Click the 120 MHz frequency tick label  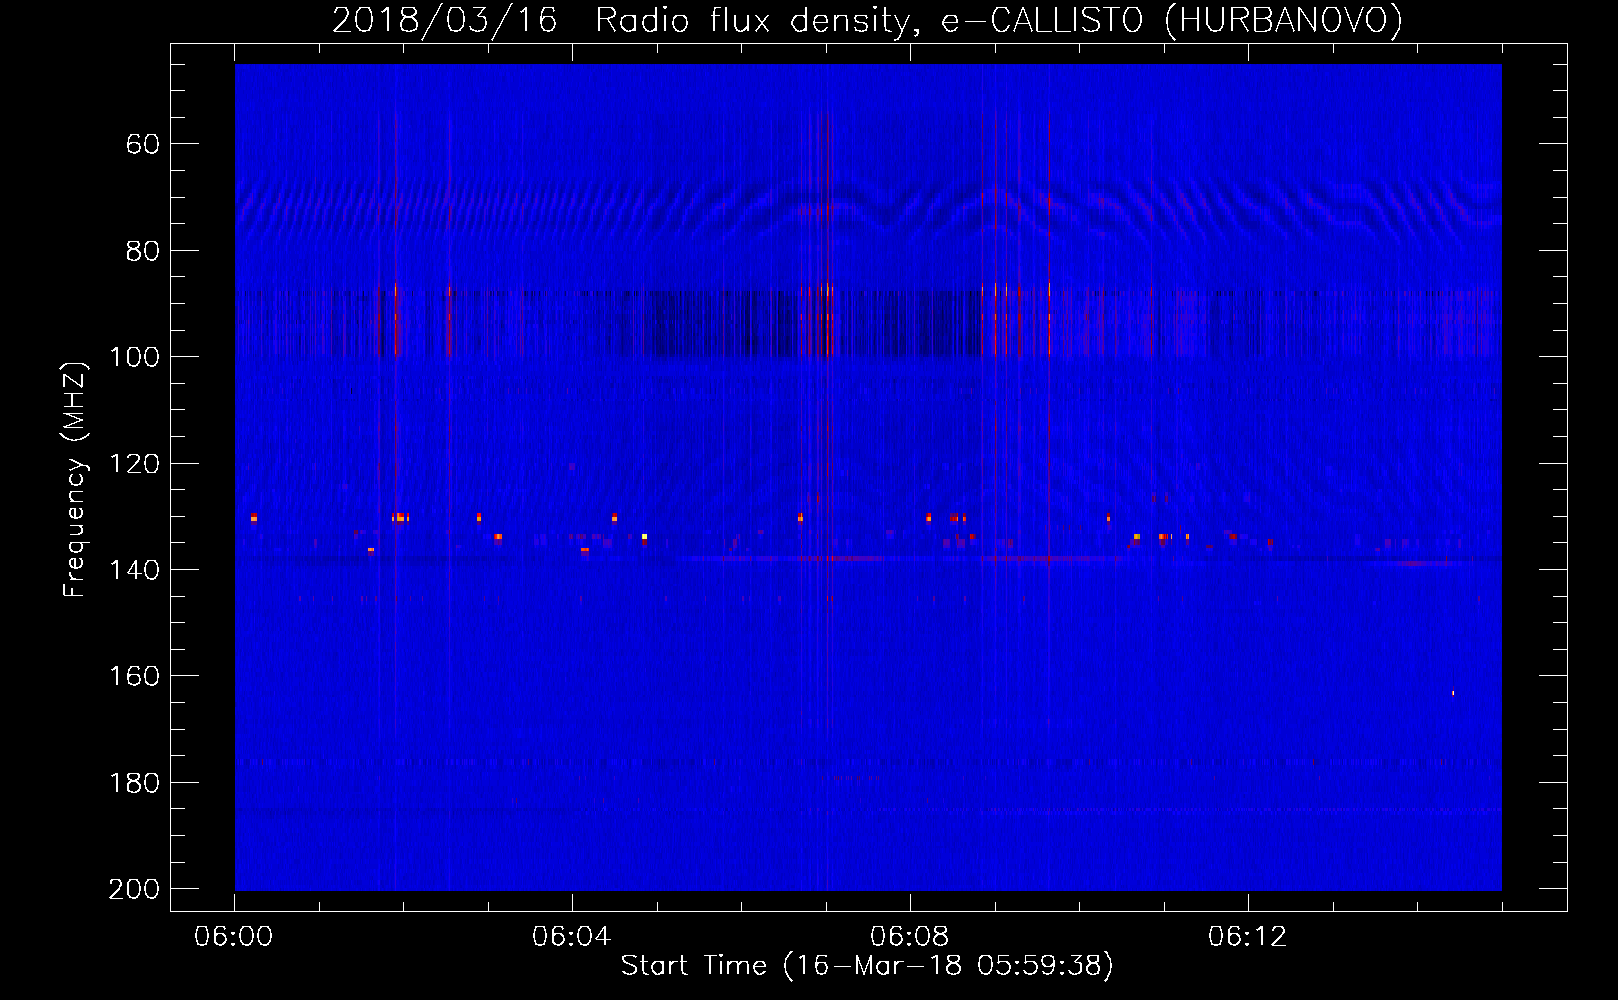[x=134, y=464]
